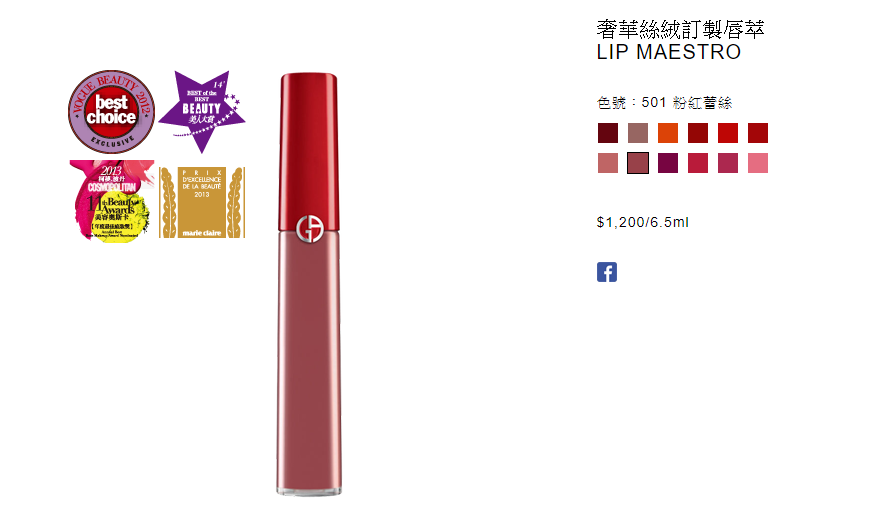Select the outlined 501 shade swatch
This screenshot has height=513, width=872.
pyautogui.click(x=638, y=163)
